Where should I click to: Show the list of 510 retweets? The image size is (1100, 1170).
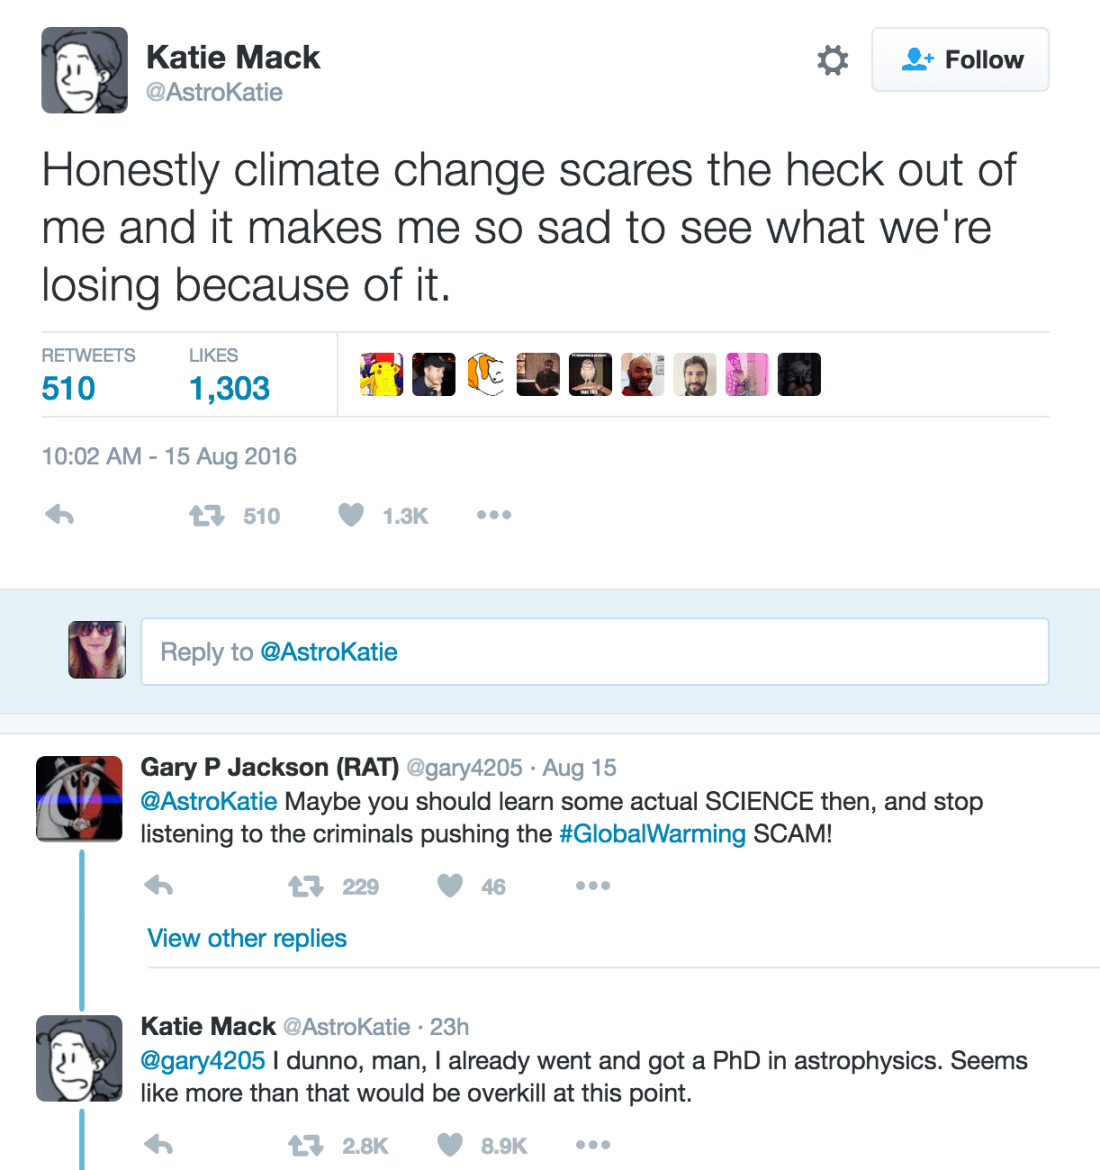click(x=68, y=388)
